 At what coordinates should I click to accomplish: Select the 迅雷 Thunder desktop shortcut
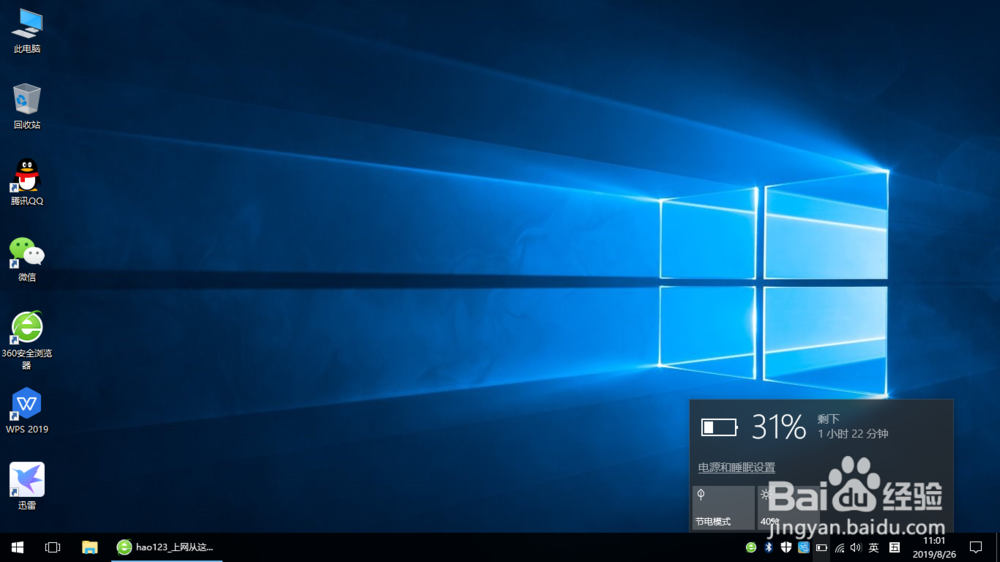pyautogui.click(x=27, y=487)
